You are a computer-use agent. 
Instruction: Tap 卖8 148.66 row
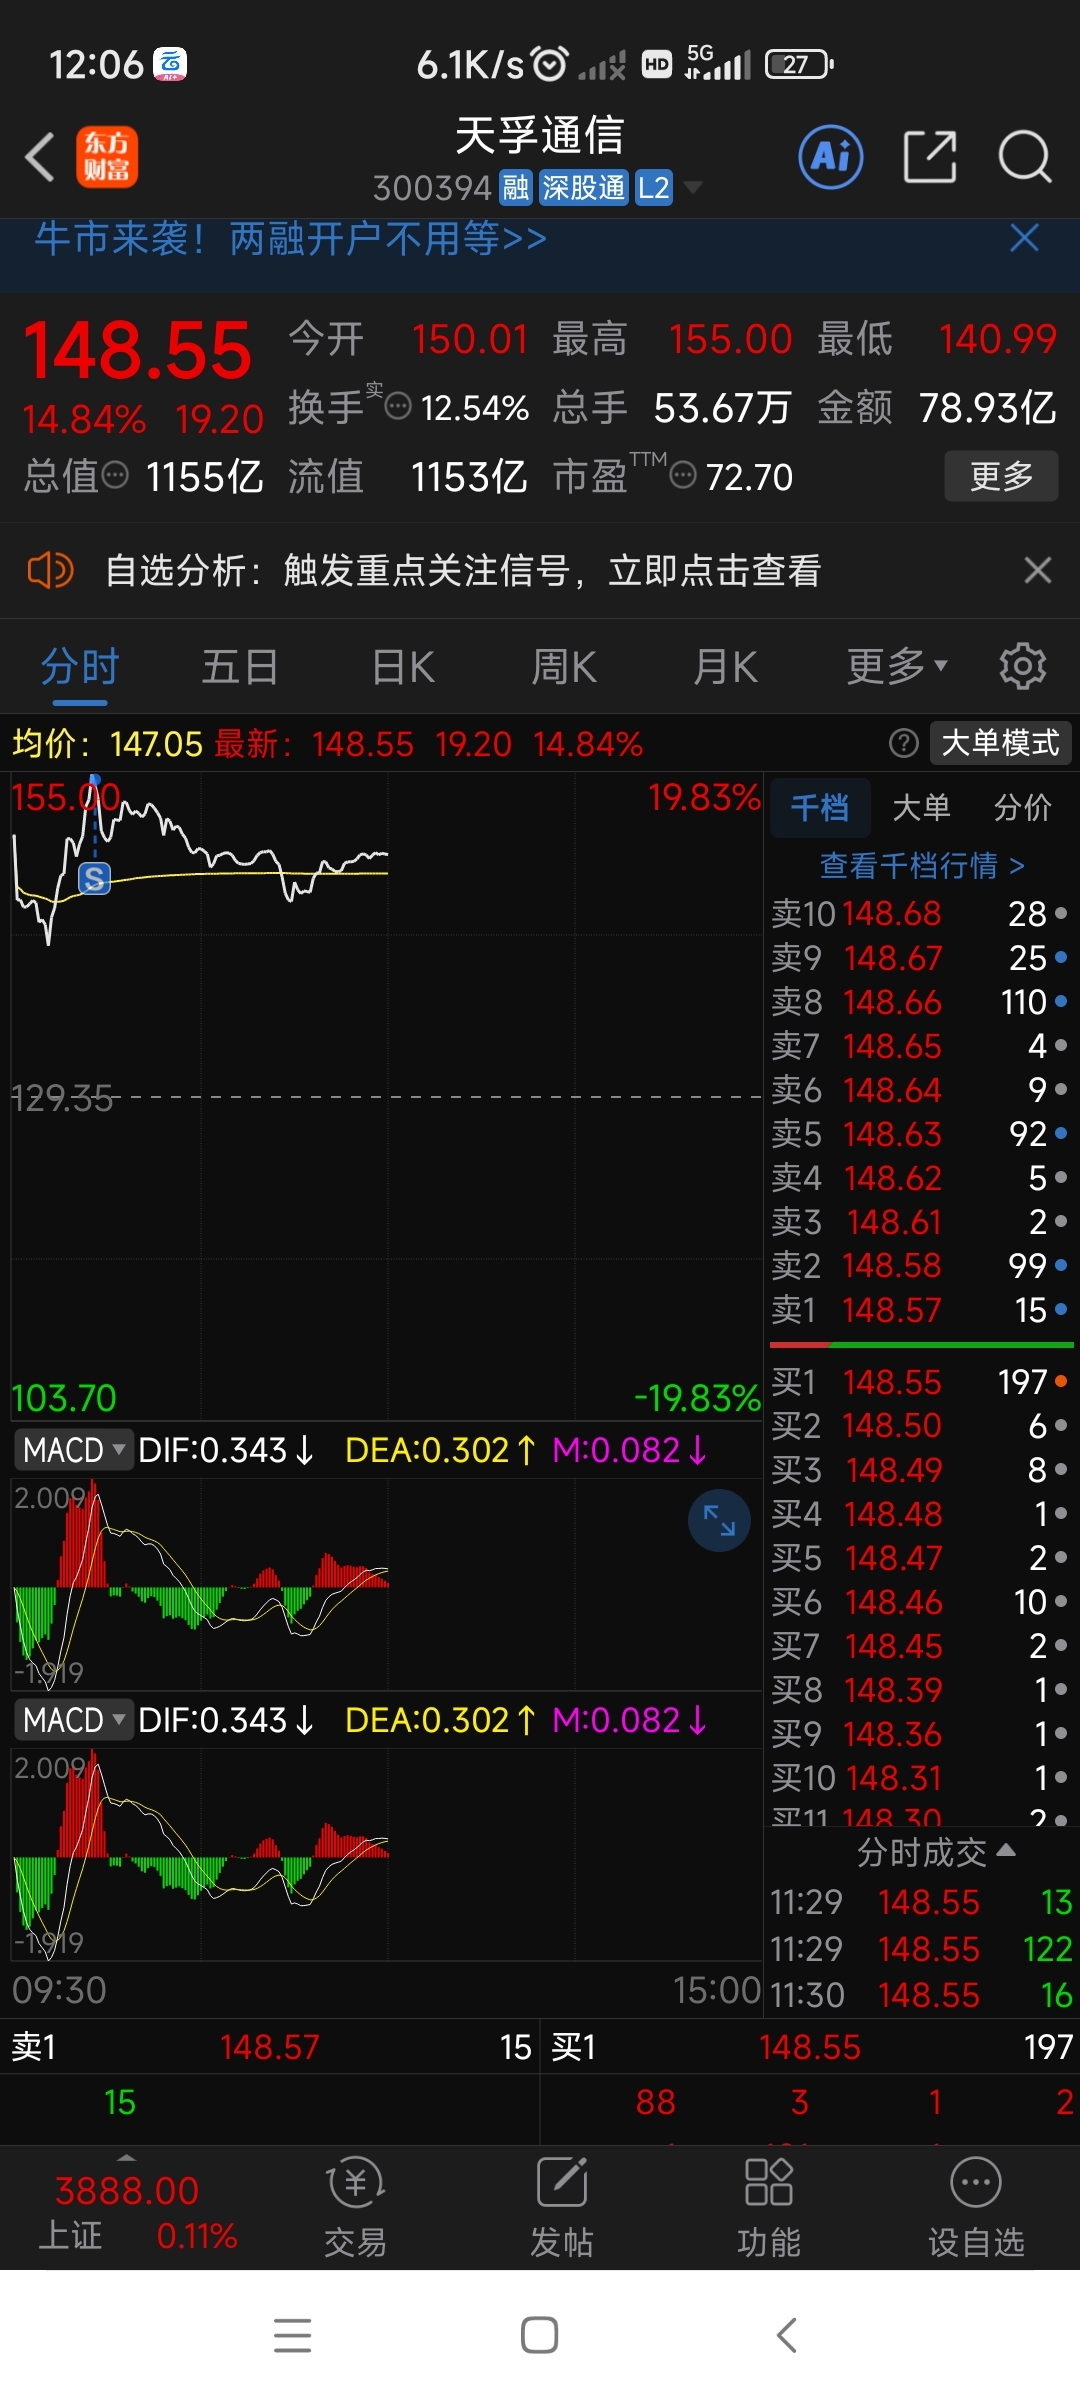(919, 1001)
